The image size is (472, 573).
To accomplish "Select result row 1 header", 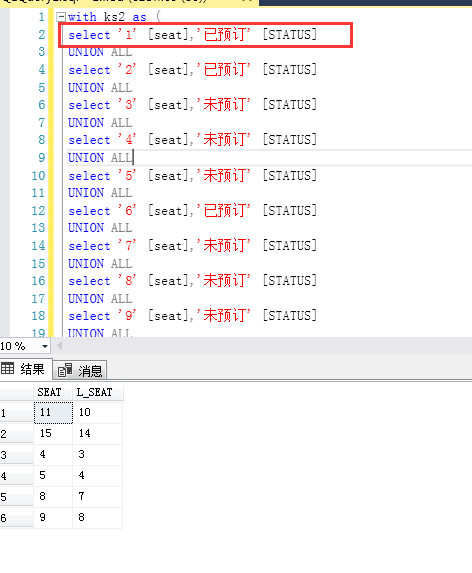I will pos(16,413).
